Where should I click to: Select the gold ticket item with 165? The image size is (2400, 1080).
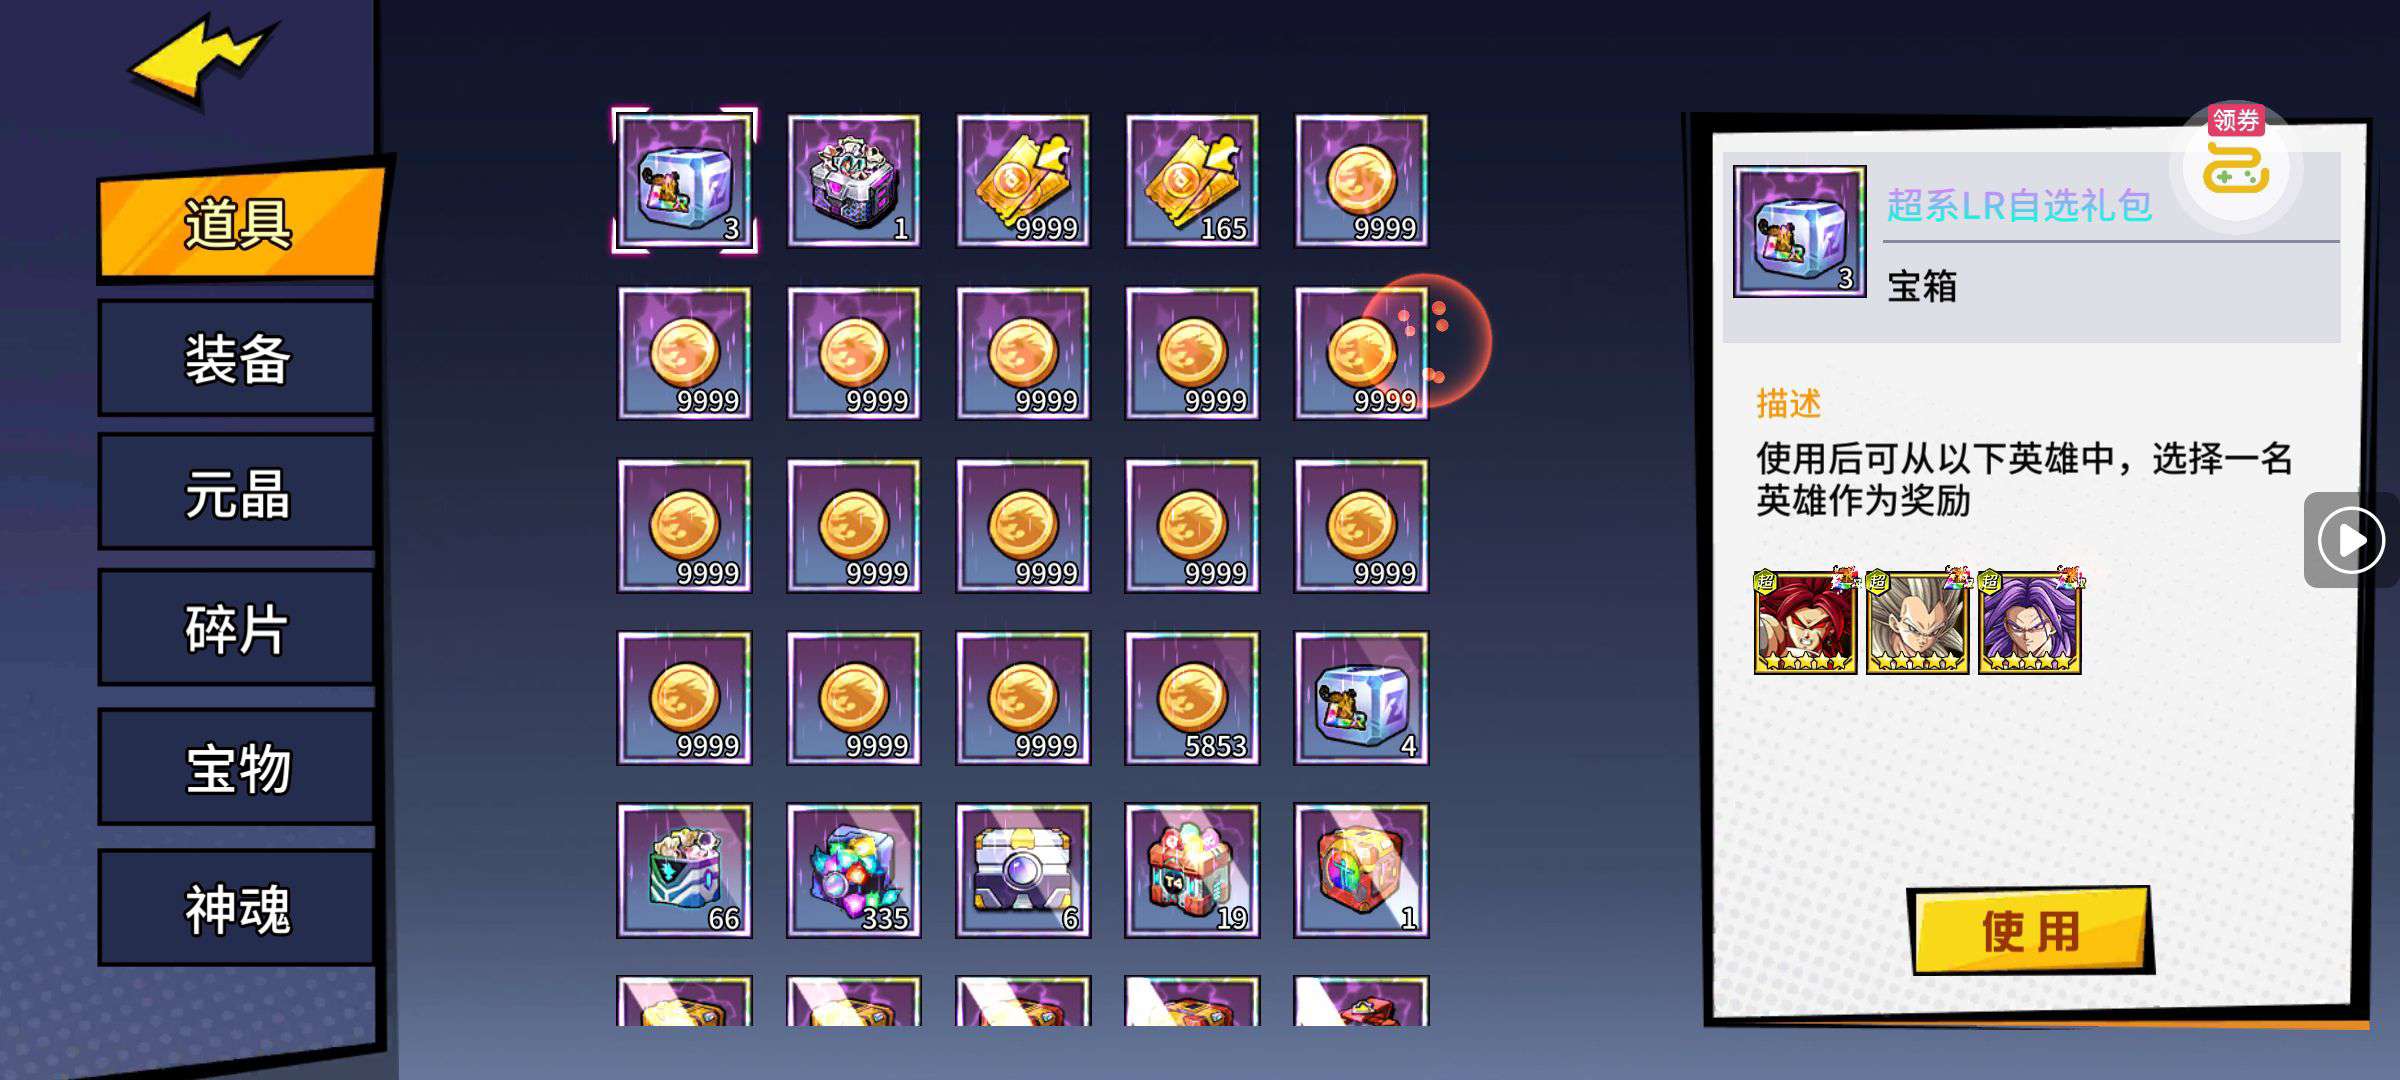pyautogui.click(x=1192, y=181)
